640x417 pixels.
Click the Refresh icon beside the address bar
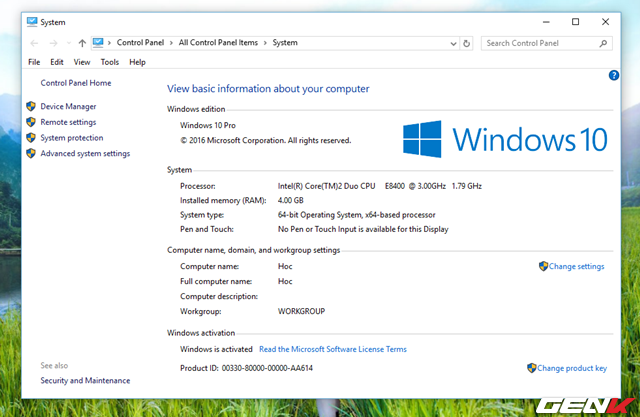[x=467, y=43]
